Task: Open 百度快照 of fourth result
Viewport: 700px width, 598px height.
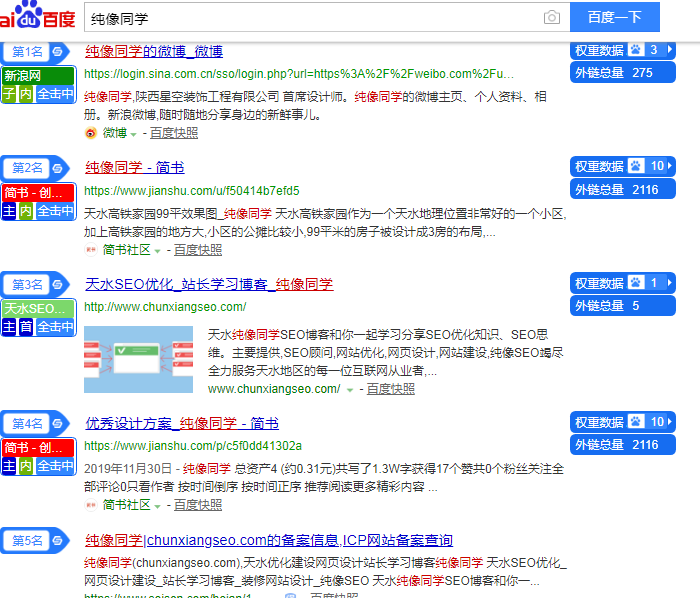Action: [x=198, y=505]
